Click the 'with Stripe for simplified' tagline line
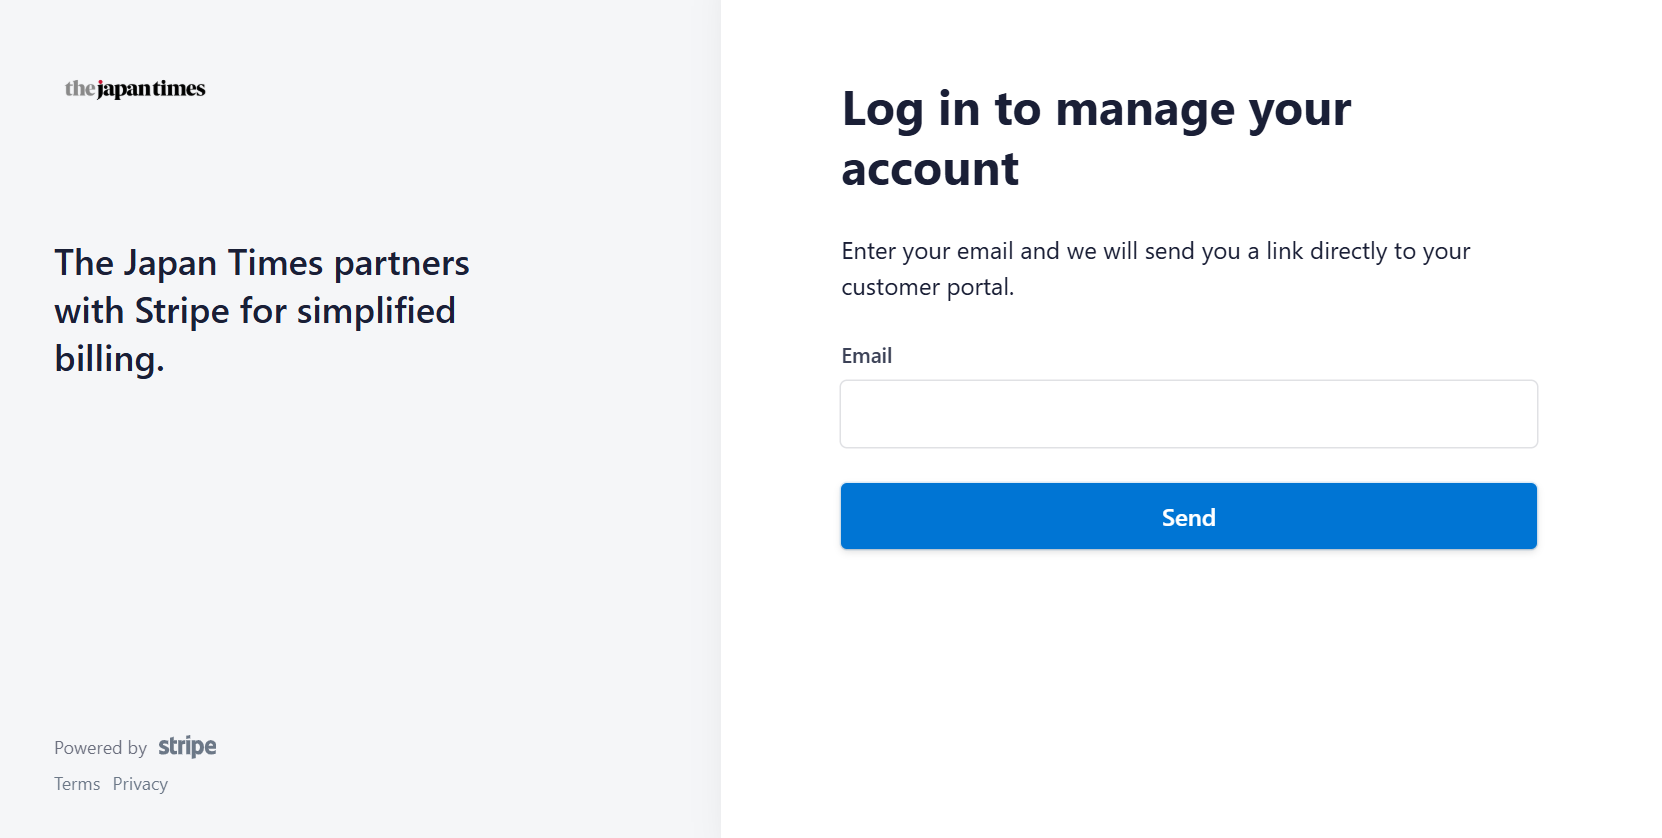Screen dimensions: 1662x838 click(255, 311)
